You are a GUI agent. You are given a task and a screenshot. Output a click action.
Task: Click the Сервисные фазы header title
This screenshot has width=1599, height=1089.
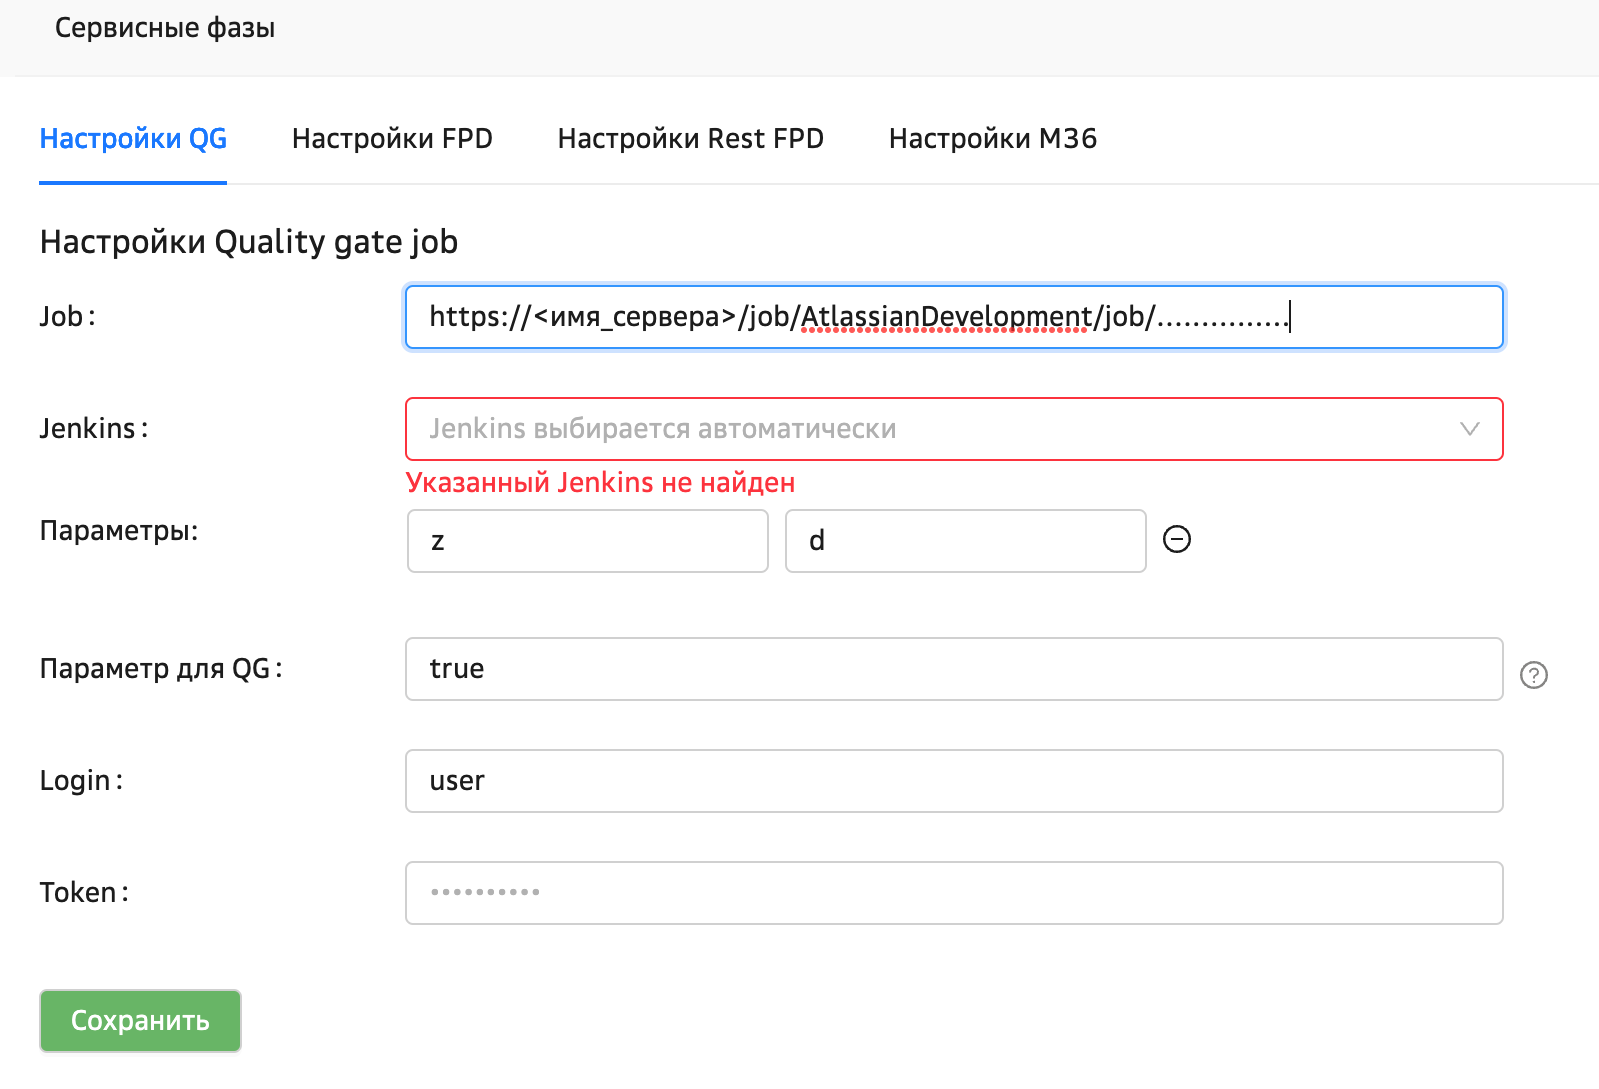coord(165,28)
